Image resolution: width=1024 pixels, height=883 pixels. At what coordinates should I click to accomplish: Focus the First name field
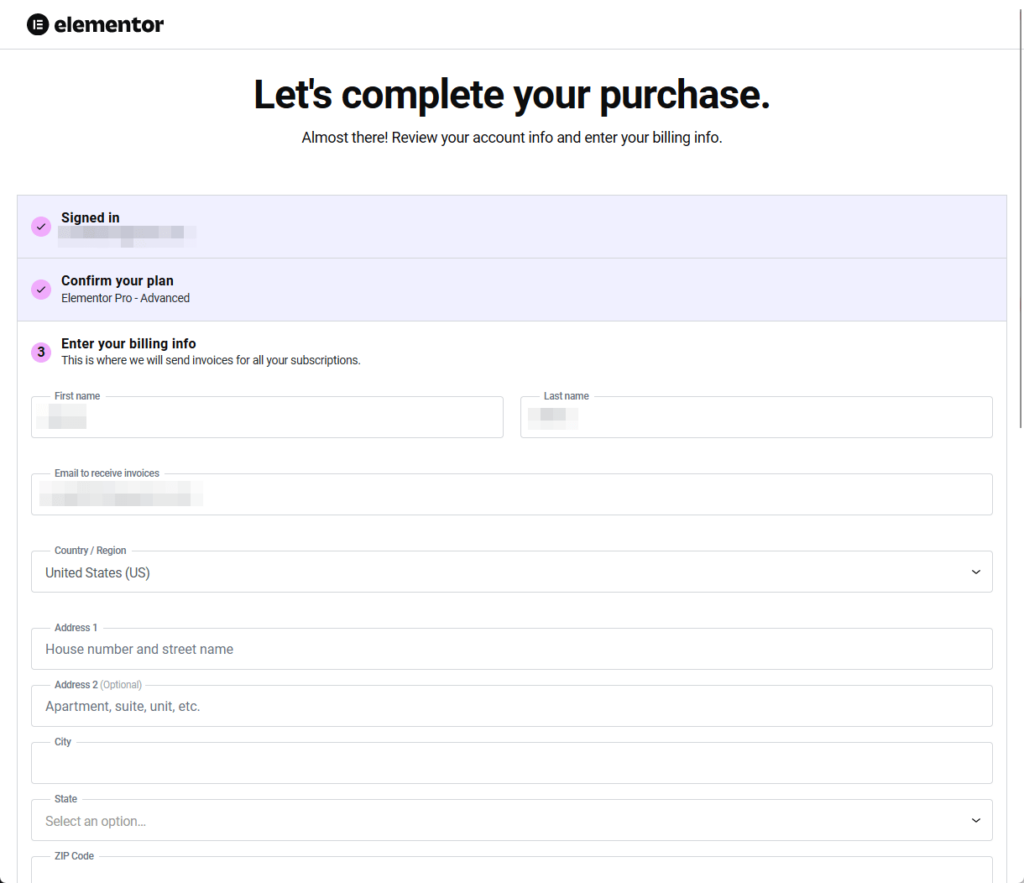[x=267, y=417]
